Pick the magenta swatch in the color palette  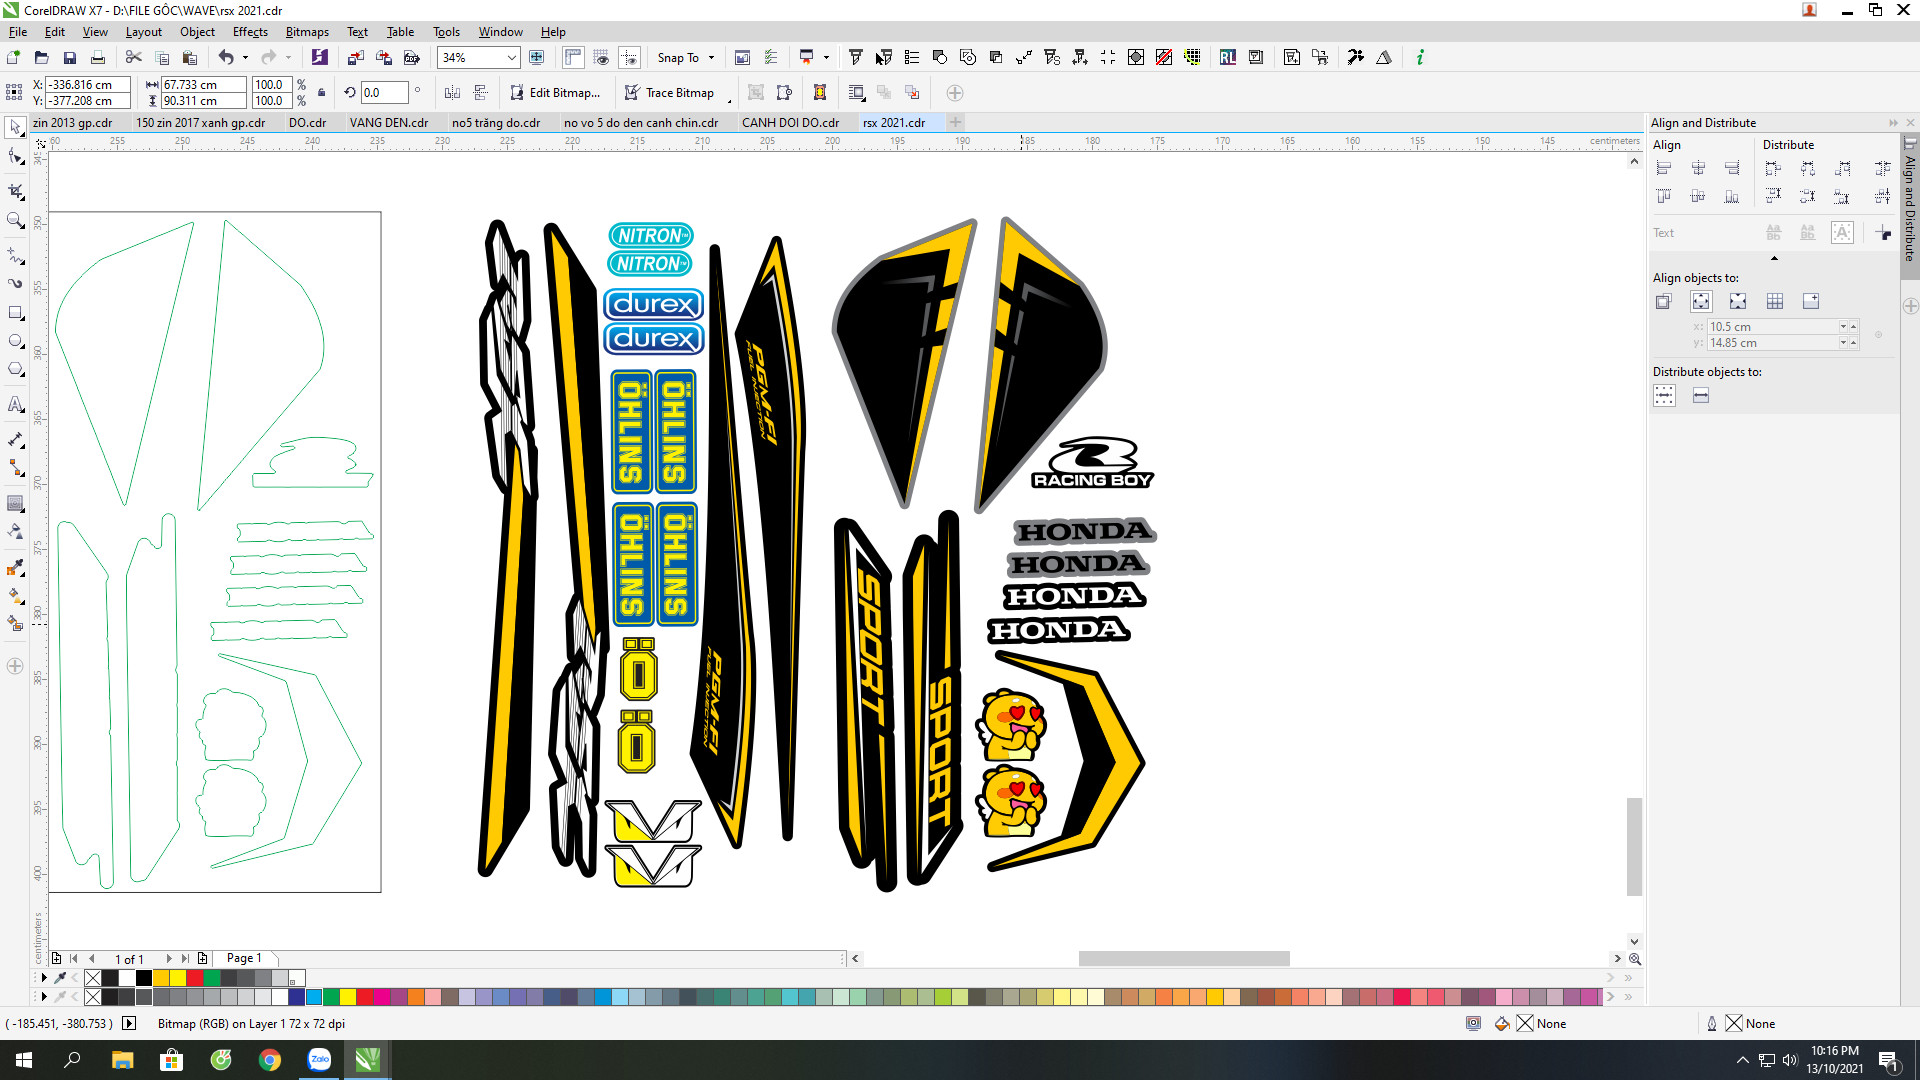coord(381,997)
